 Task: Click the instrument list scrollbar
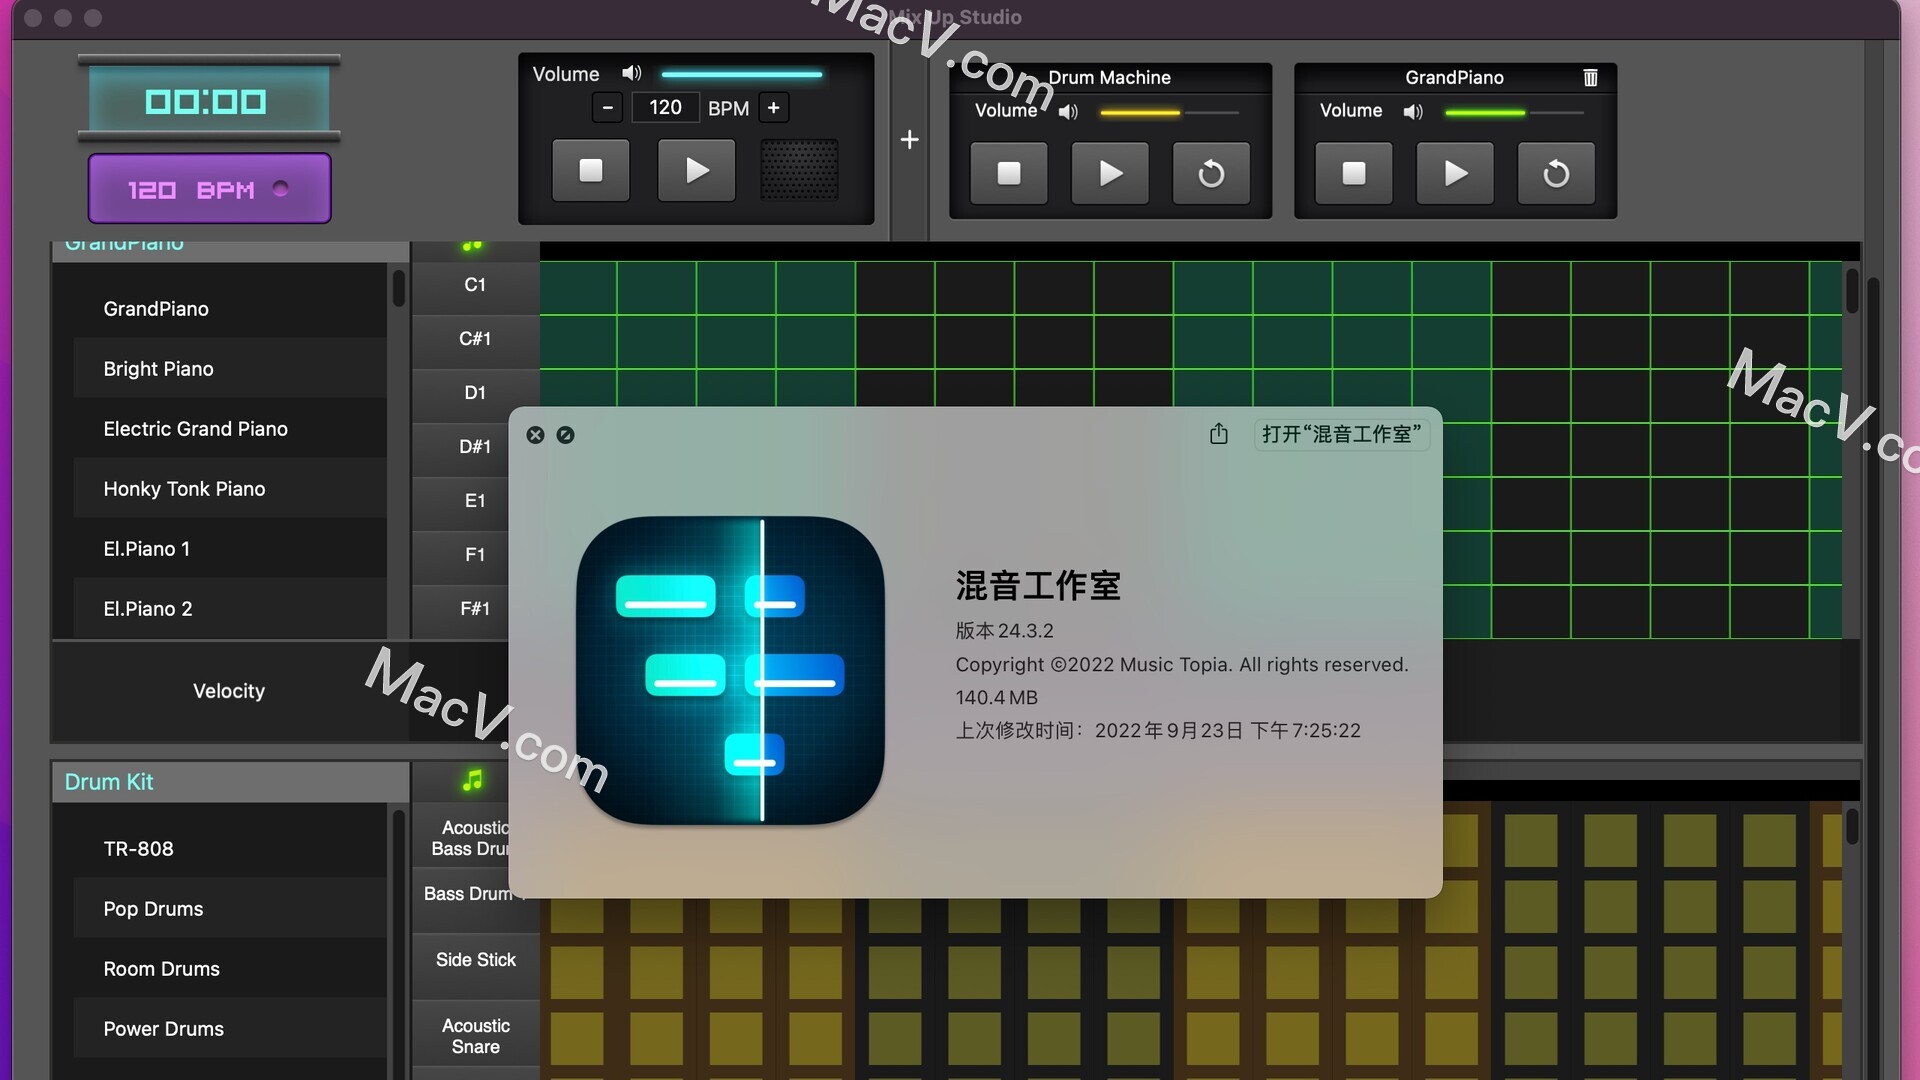[399, 288]
